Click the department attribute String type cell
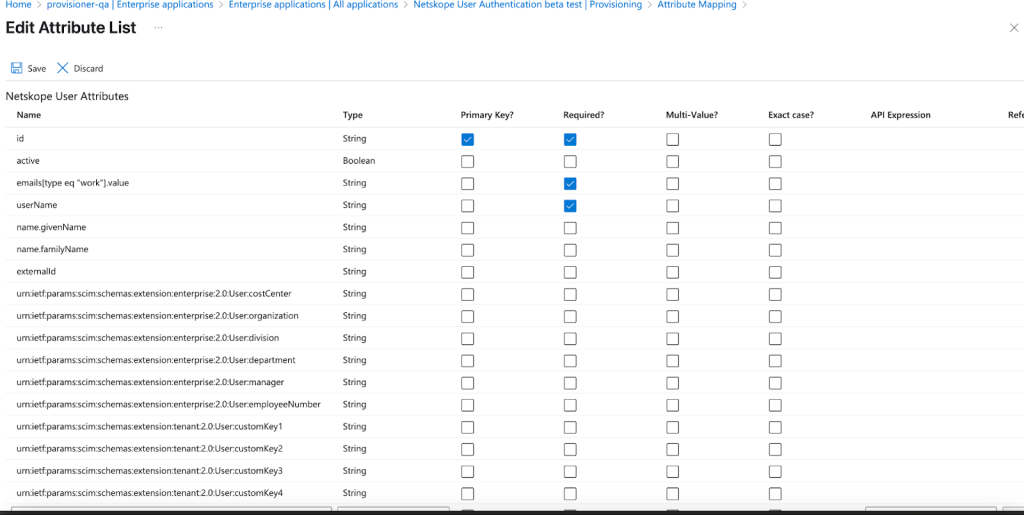This screenshot has height=515, width=1024. click(x=354, y=360)
